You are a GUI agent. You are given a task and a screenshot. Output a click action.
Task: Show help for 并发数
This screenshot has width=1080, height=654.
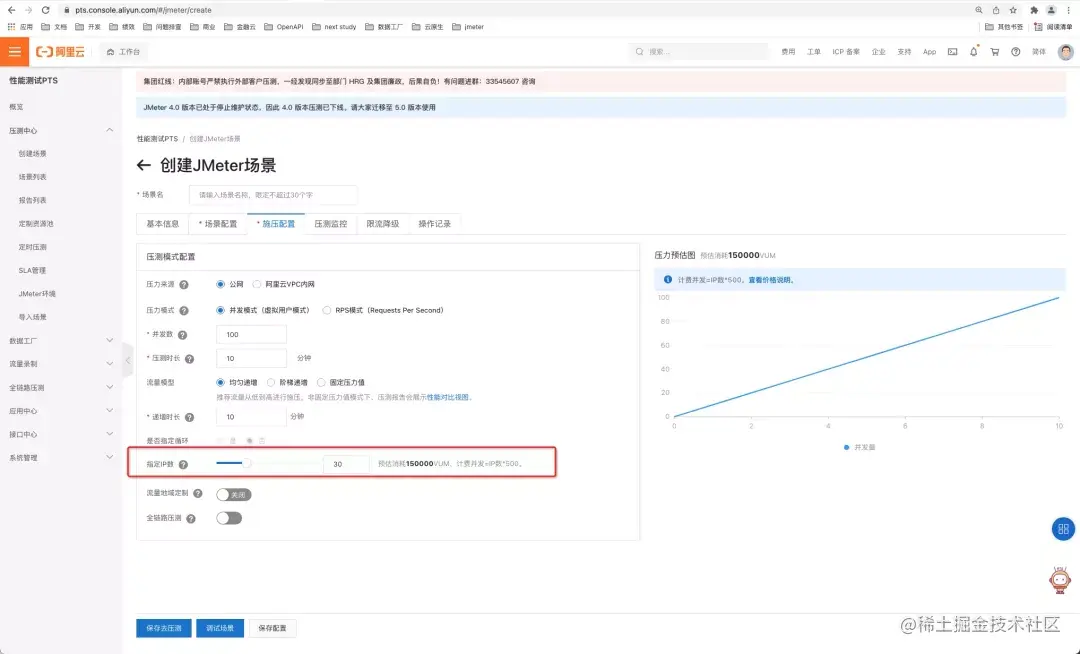183,335
